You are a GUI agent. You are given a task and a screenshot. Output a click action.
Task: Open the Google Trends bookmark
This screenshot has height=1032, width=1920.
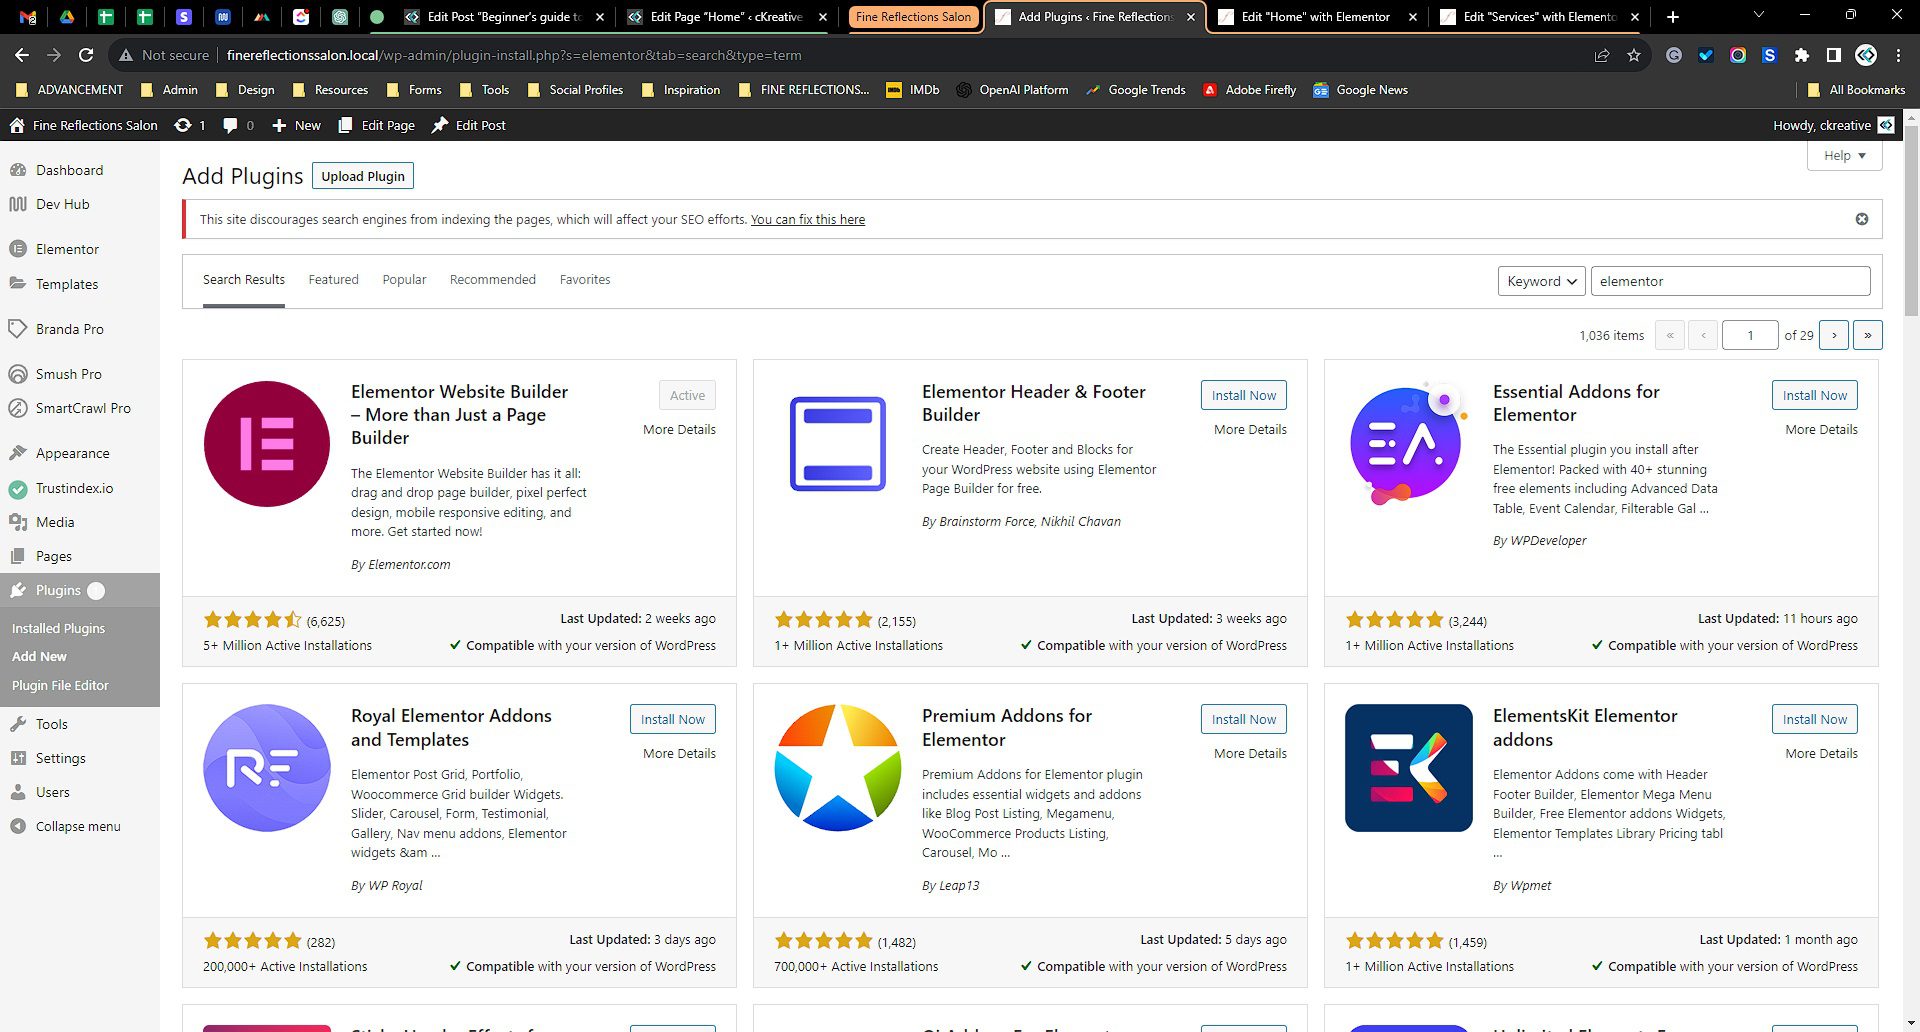point(1135,90)
